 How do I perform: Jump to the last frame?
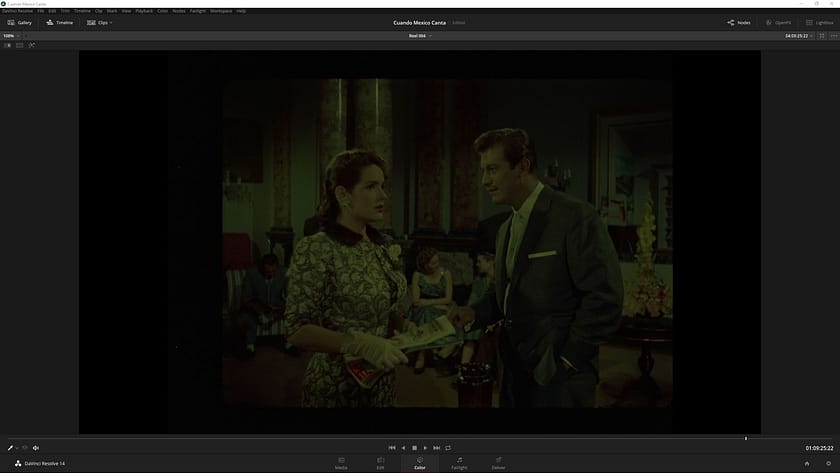(x=437, y=448)
